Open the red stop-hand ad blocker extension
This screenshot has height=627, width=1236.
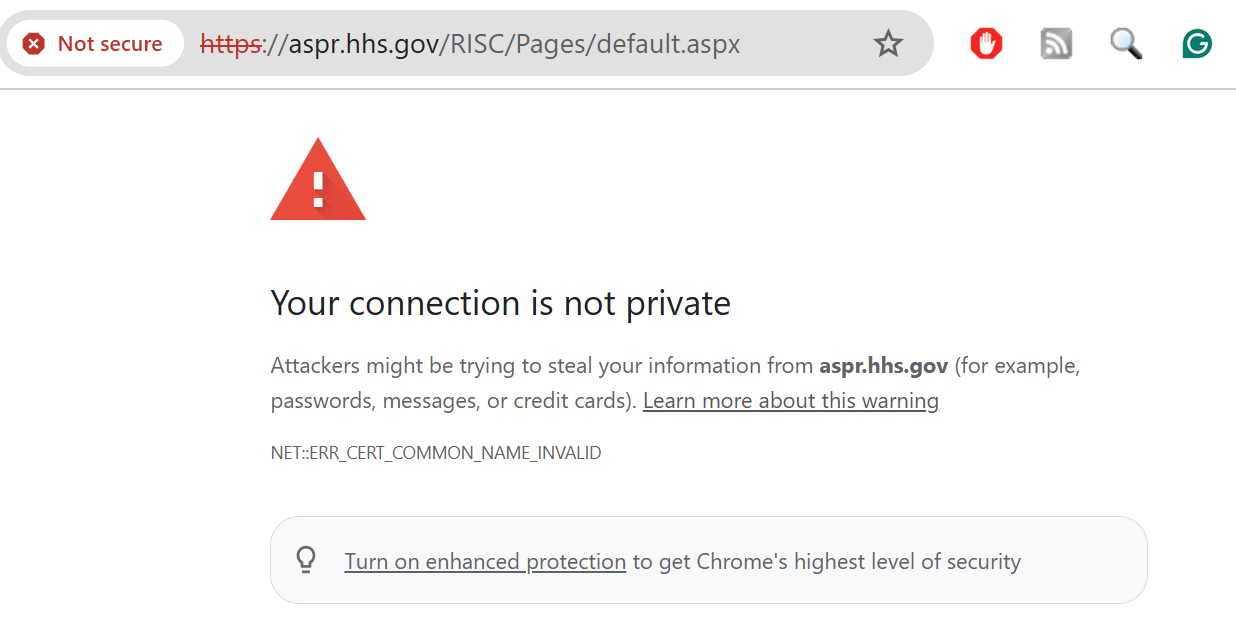click(x=986, y=44)
